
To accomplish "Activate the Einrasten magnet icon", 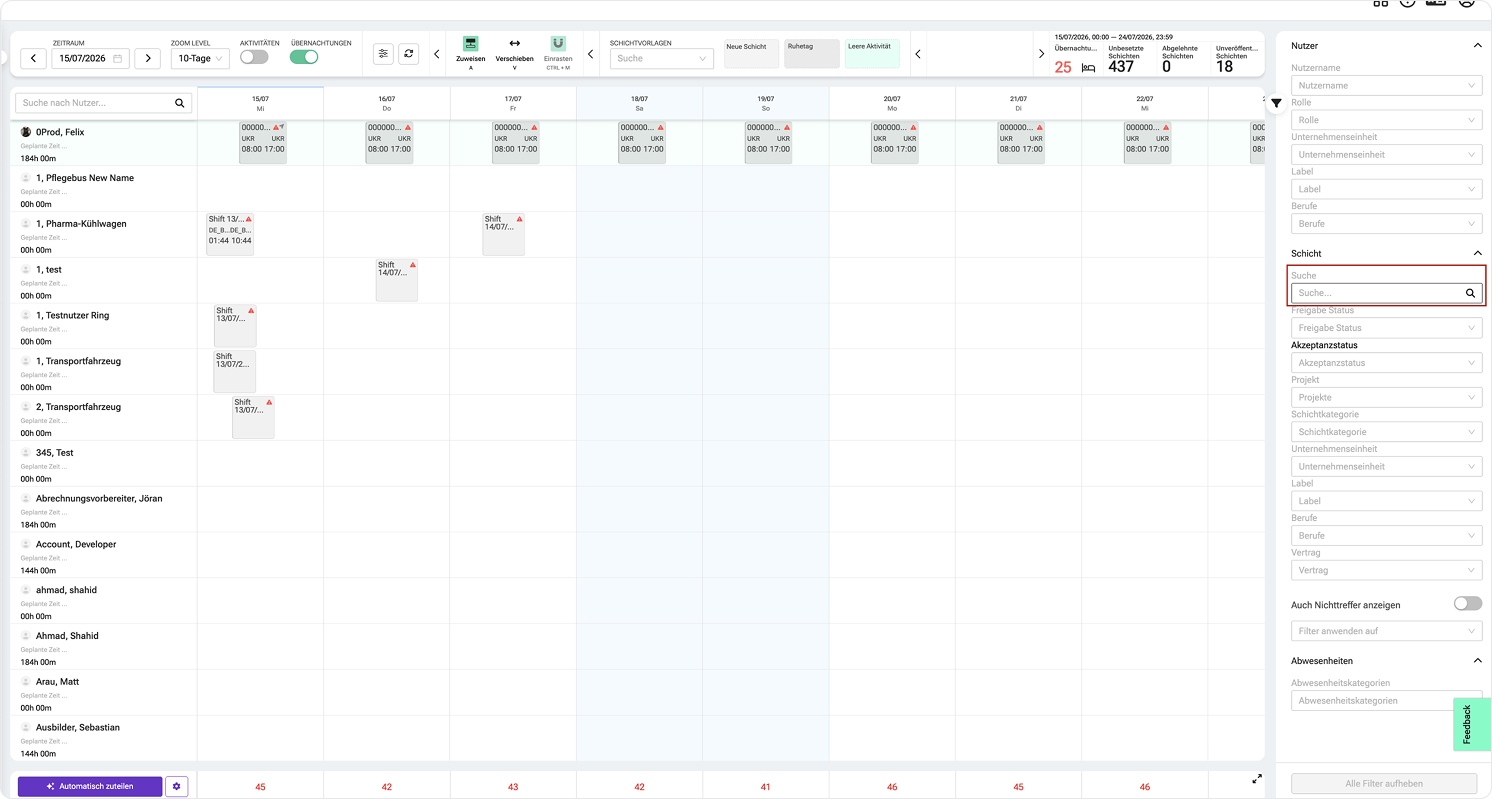I will point(558,44).
